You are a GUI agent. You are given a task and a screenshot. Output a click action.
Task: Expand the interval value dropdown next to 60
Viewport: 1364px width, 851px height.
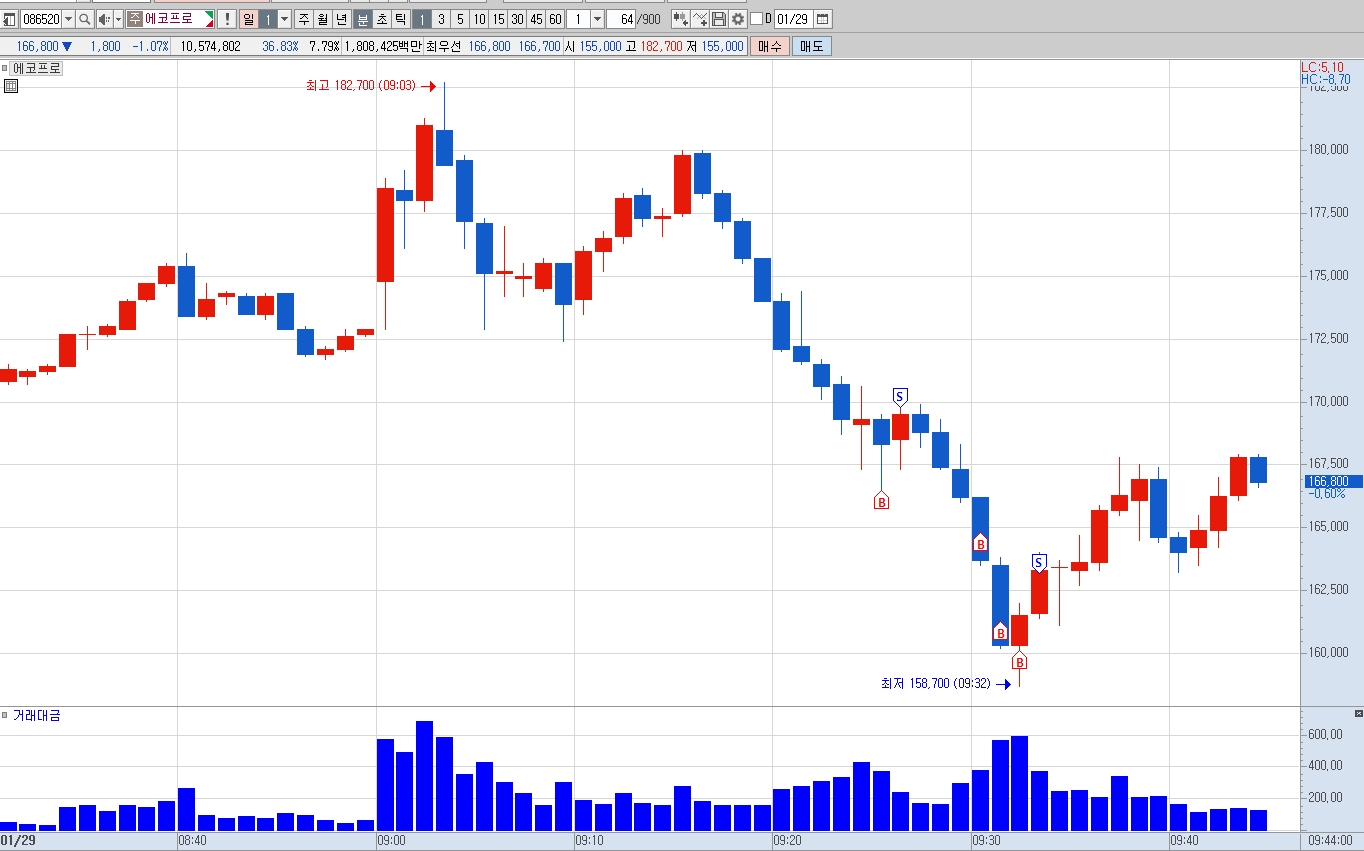pyautogui.click(x=597, y=19)
